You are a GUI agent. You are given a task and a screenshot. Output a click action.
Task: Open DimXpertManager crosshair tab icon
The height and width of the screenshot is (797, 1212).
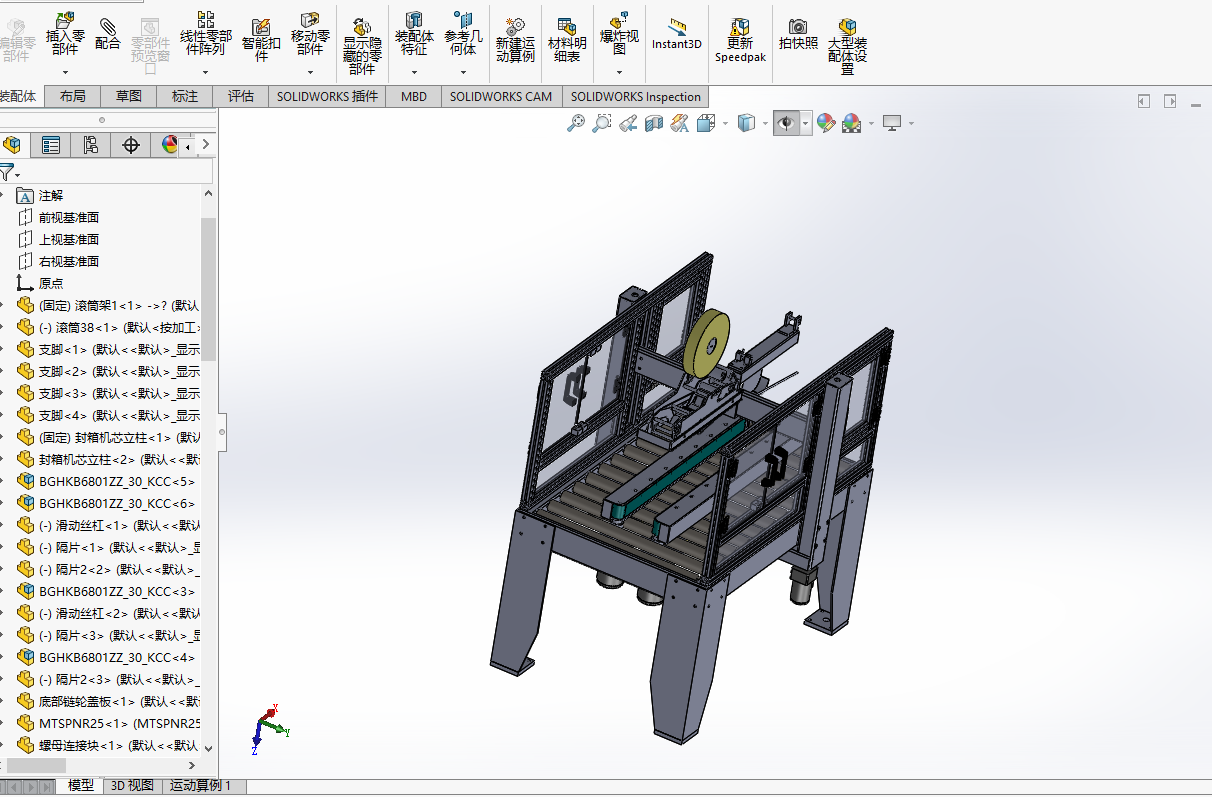click(130, 145)
